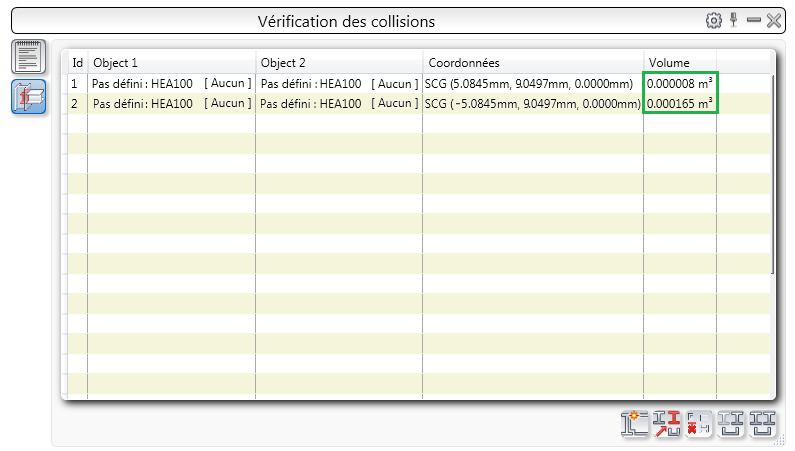This screenshot has height=451, width=795.
Task: Click the Volume column header
Action: coord(680,63)
